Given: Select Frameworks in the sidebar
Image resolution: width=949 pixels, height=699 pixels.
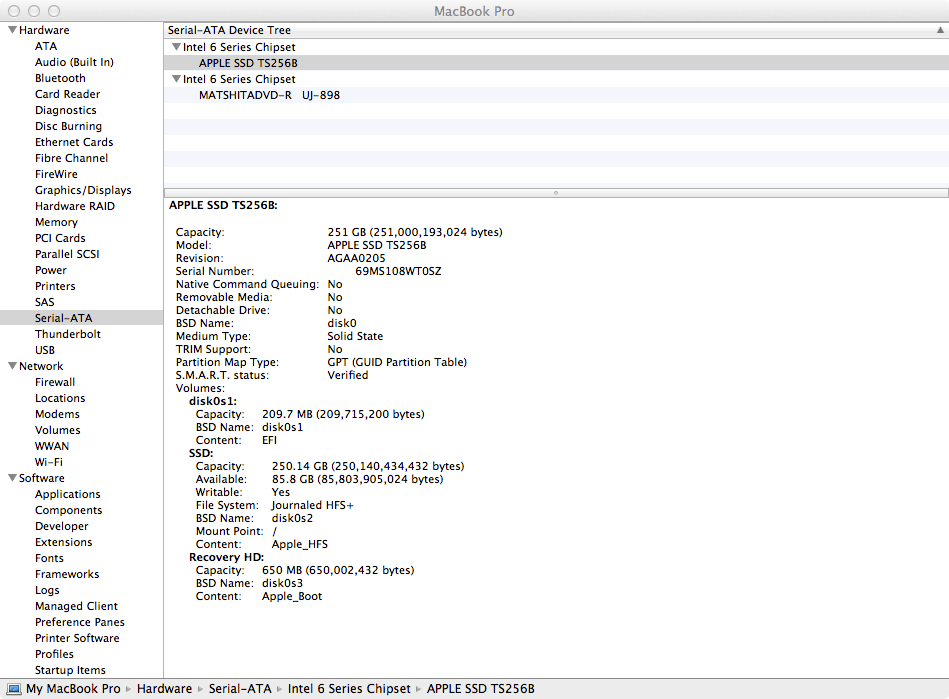Looking at the screenshot, I should (x=67, y=574).
